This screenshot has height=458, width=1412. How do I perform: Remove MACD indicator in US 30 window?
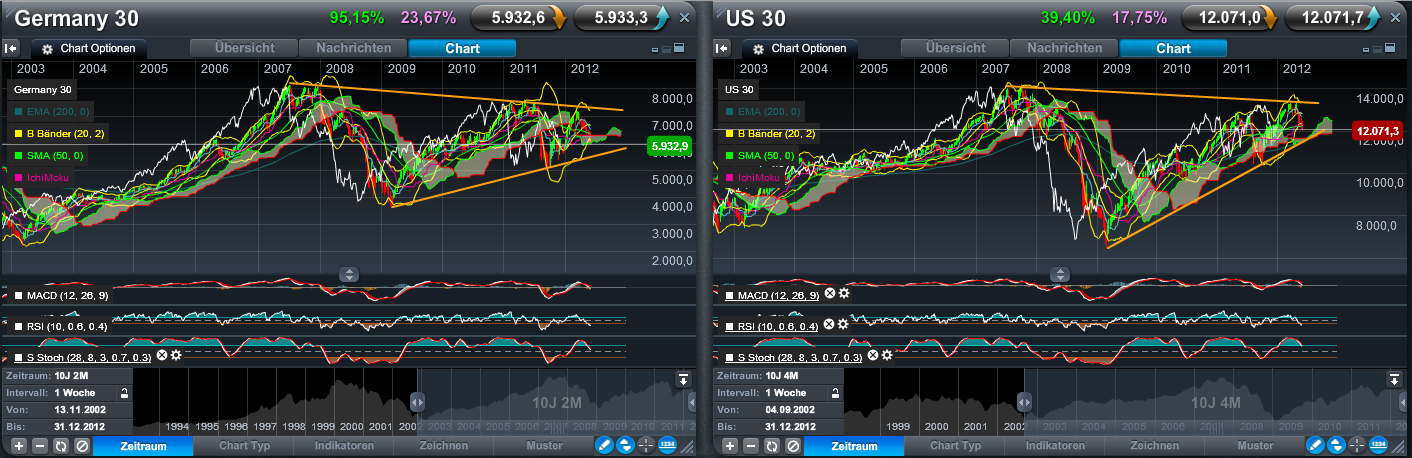point(829,293)
